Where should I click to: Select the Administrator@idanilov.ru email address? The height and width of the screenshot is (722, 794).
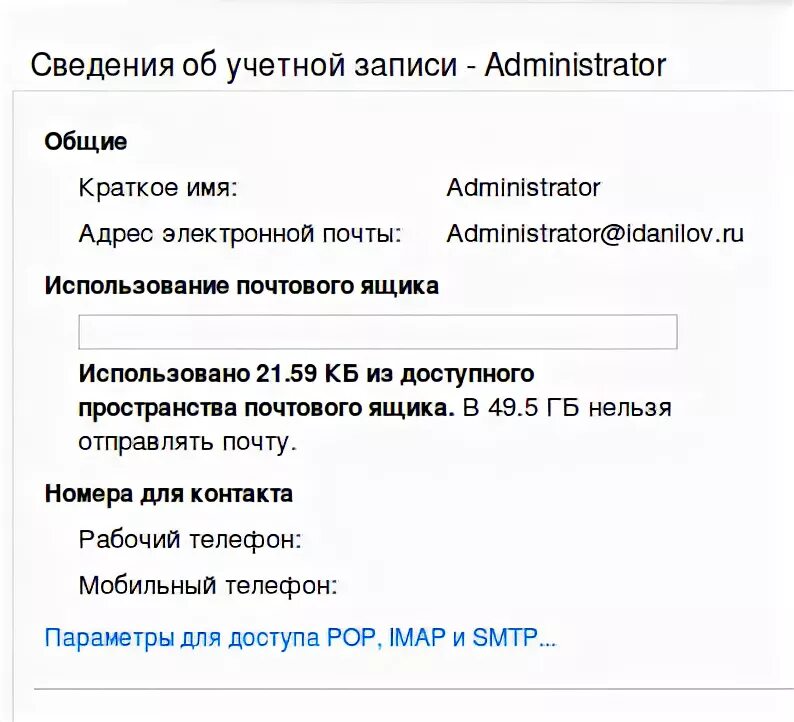point(595,234)
